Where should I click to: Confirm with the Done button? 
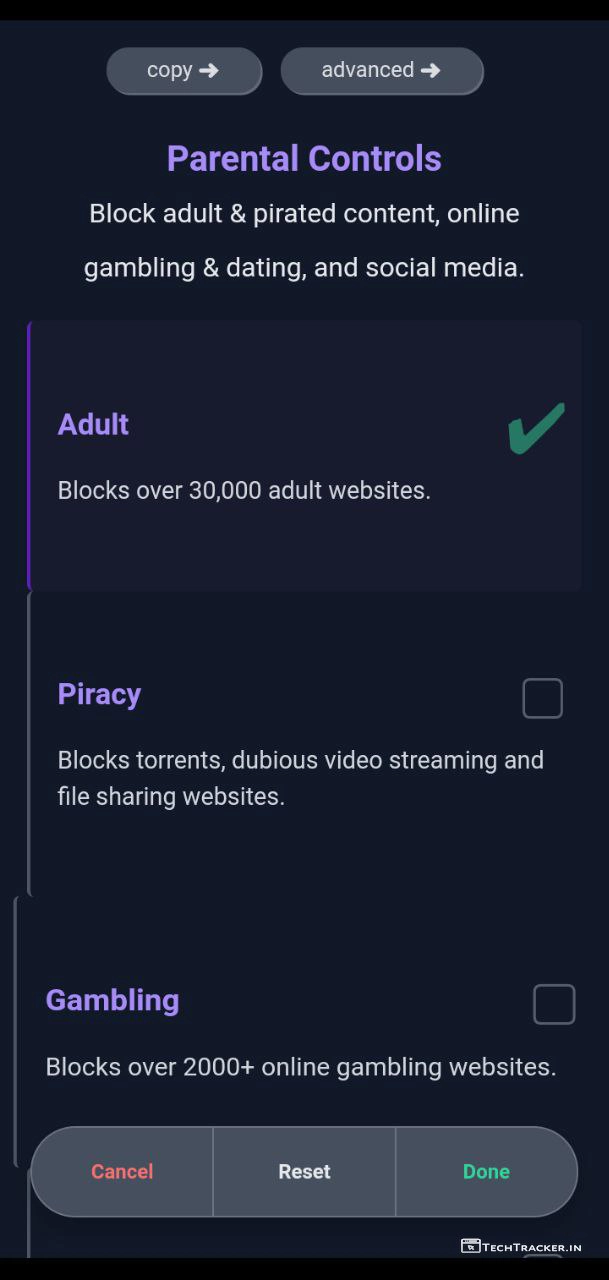[x=486, y=1171]
